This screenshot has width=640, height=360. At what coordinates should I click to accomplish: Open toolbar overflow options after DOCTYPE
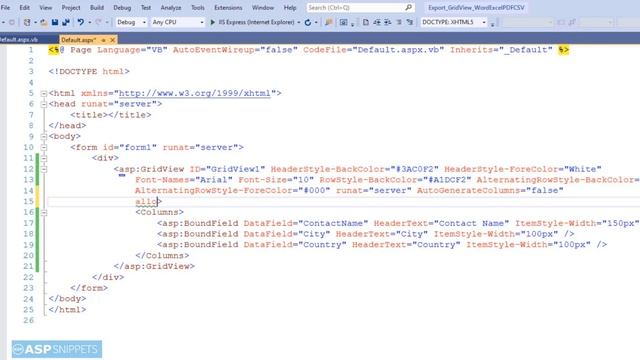point(492,23)
